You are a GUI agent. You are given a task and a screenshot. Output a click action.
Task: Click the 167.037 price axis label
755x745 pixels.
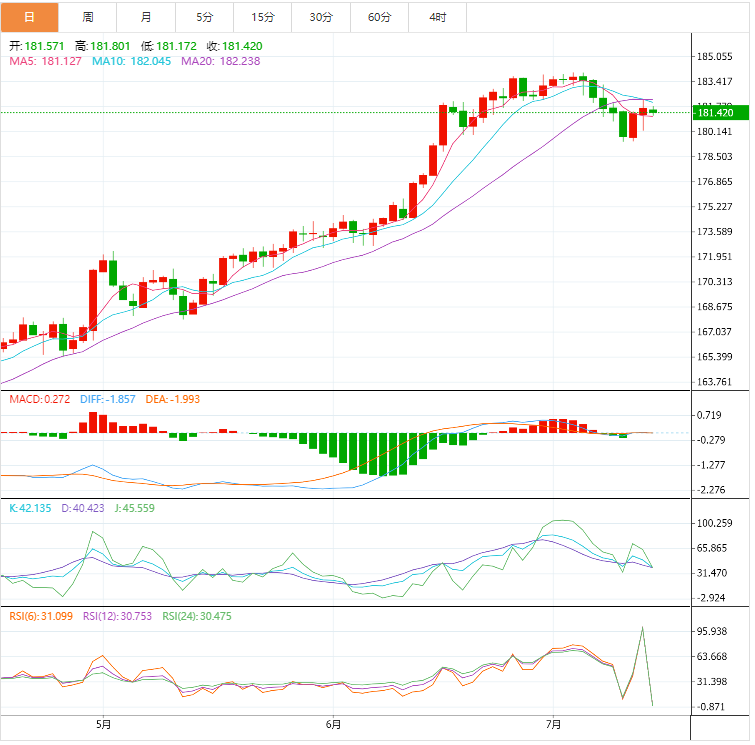tap(715, 332)
